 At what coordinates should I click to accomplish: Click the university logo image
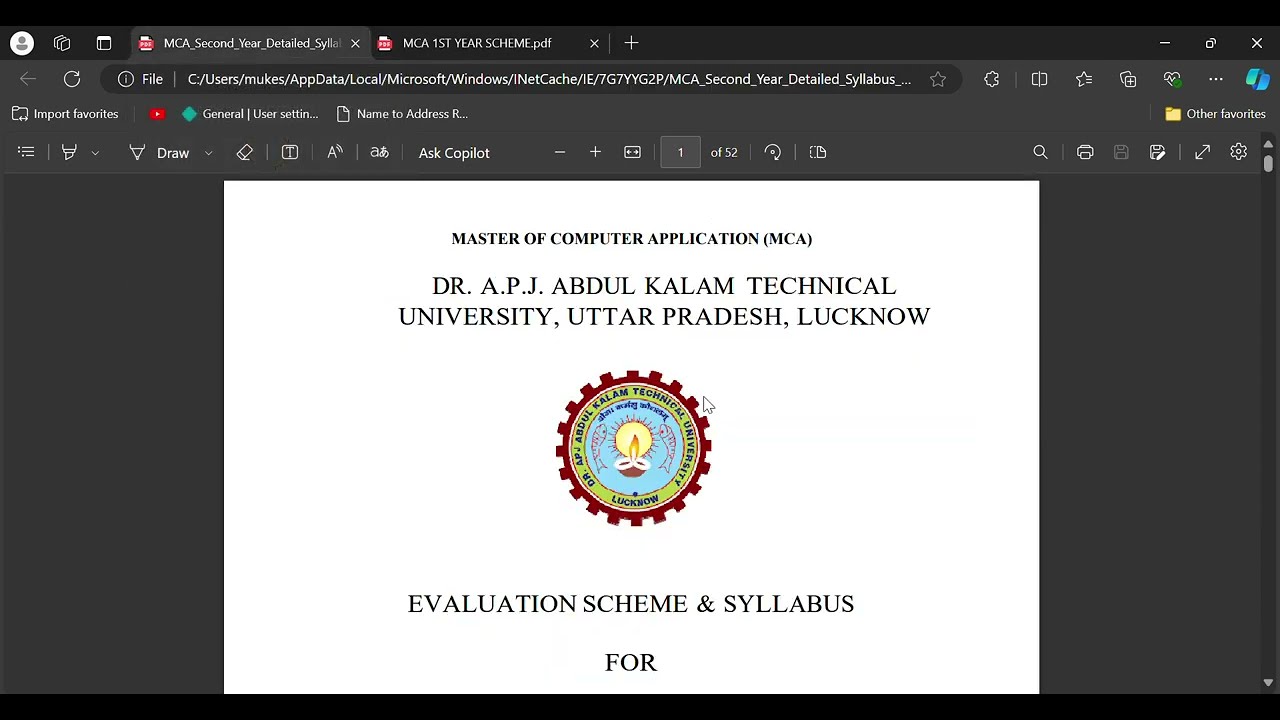(x=633, y=448)
